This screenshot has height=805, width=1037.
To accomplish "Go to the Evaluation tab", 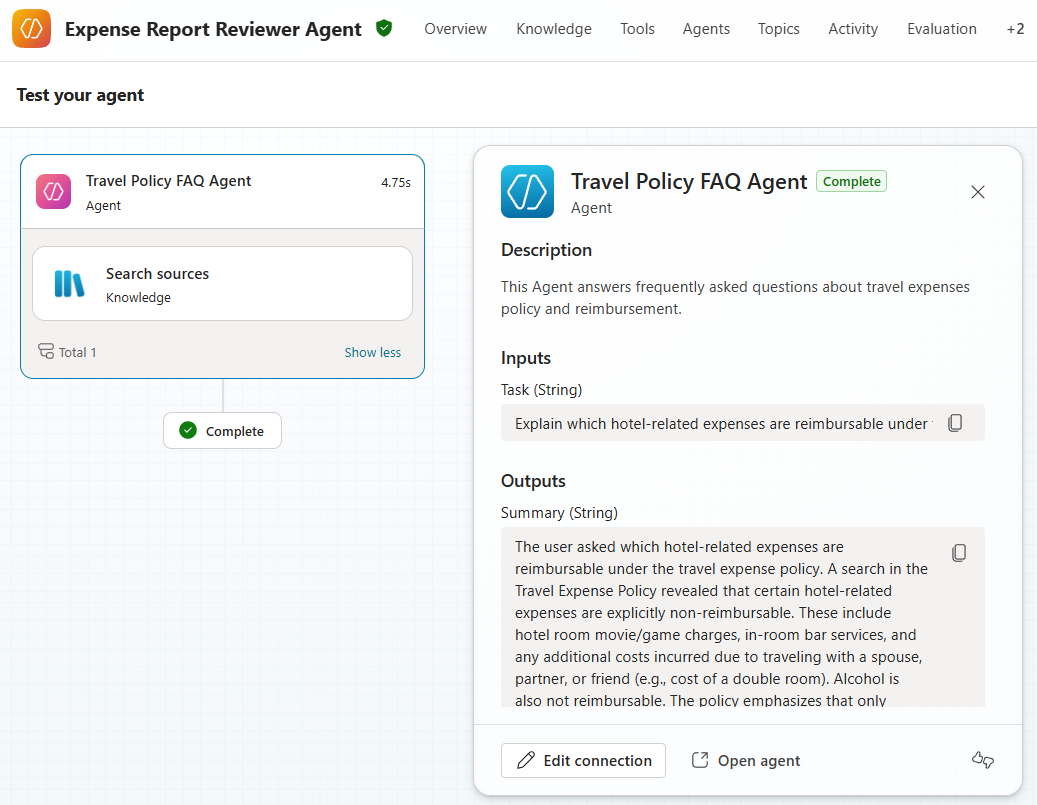I will pyautogui.click(x=941, y=29).
